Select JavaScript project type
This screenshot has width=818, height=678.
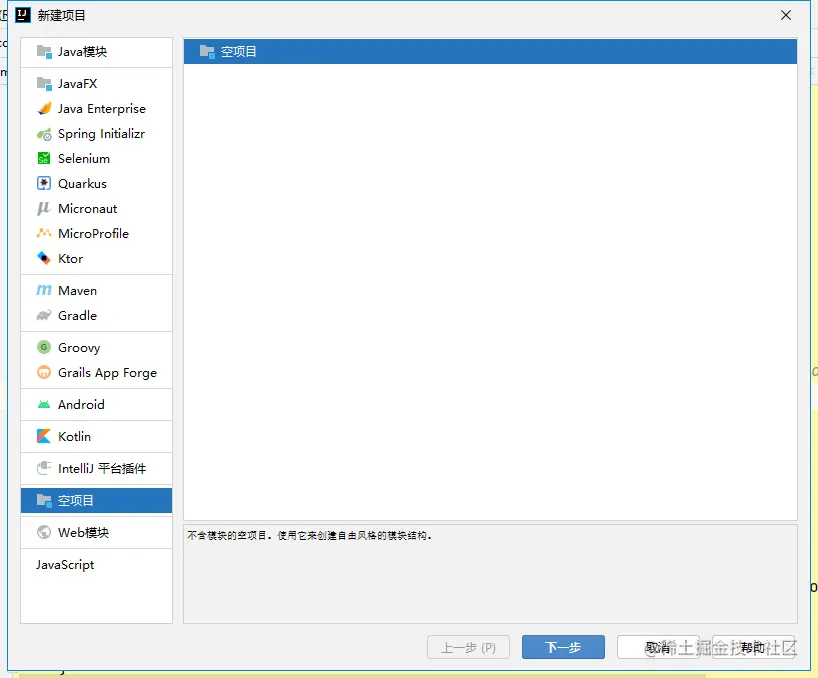pos(97,565)
